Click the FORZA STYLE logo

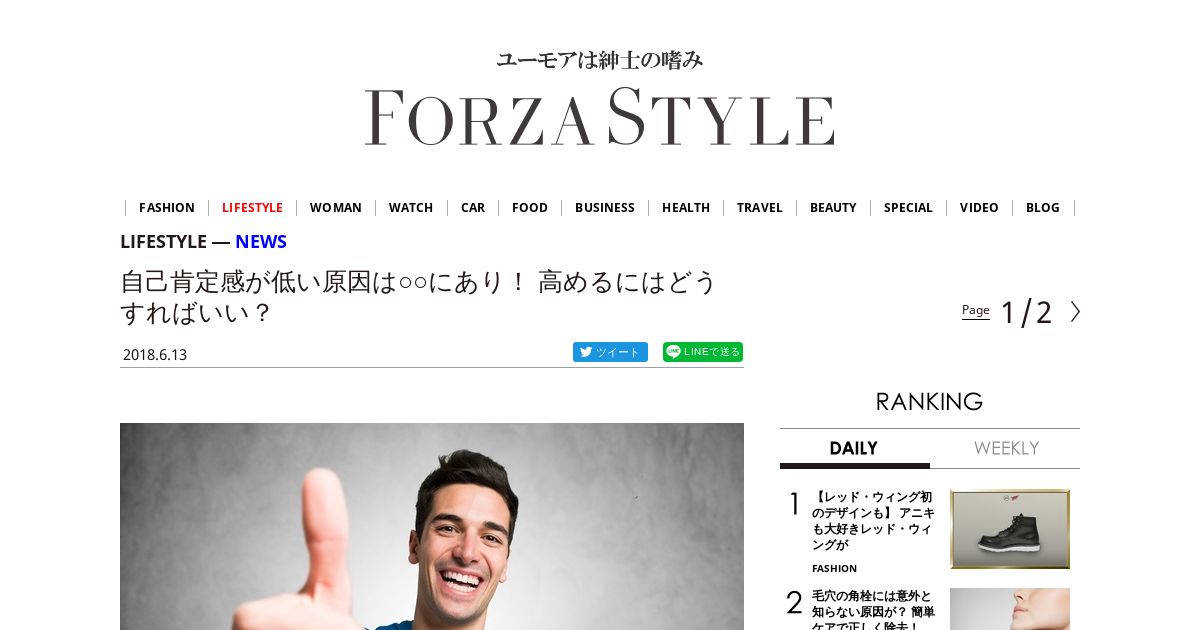599,117
